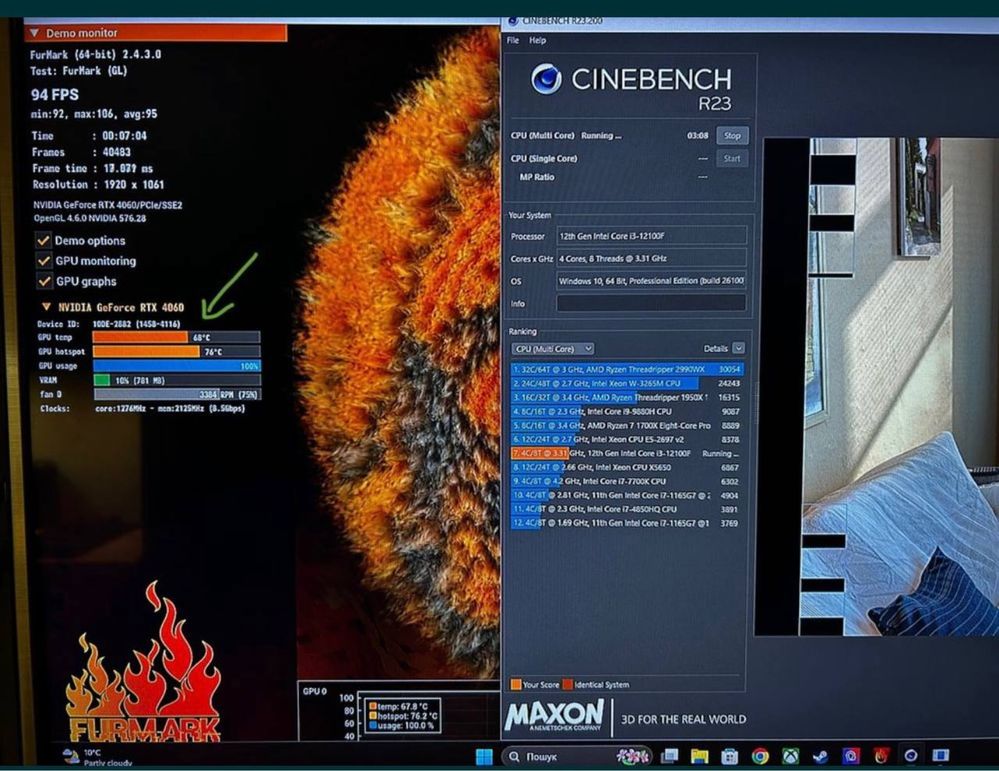The width and height of the screenshot is (999, 771).
Task: Open the CPU (Multi Core) ranking dropdown
Action: tap(552, 349)
